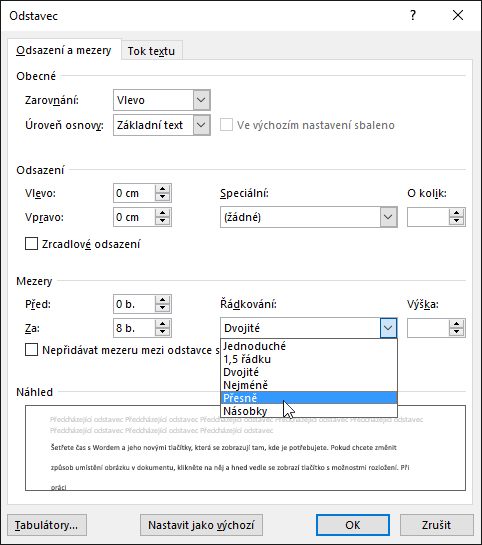
Task: Open the help question mark button
Action: point(413,15)
